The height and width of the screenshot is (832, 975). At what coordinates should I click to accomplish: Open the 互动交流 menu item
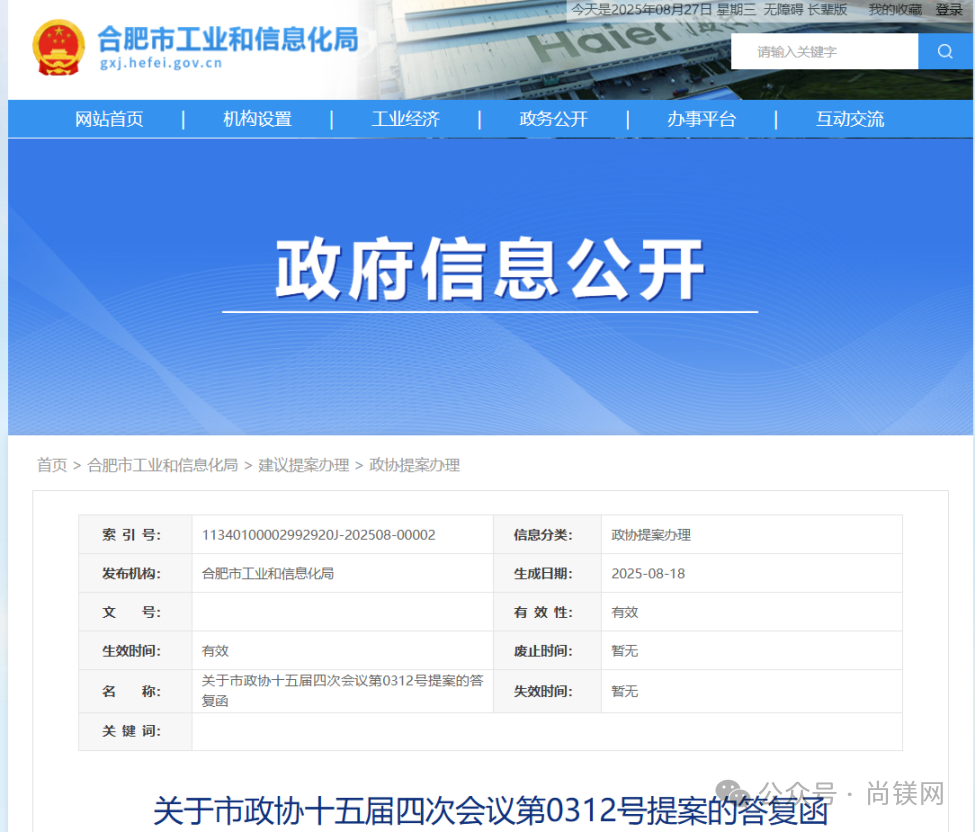coord(849,118)
